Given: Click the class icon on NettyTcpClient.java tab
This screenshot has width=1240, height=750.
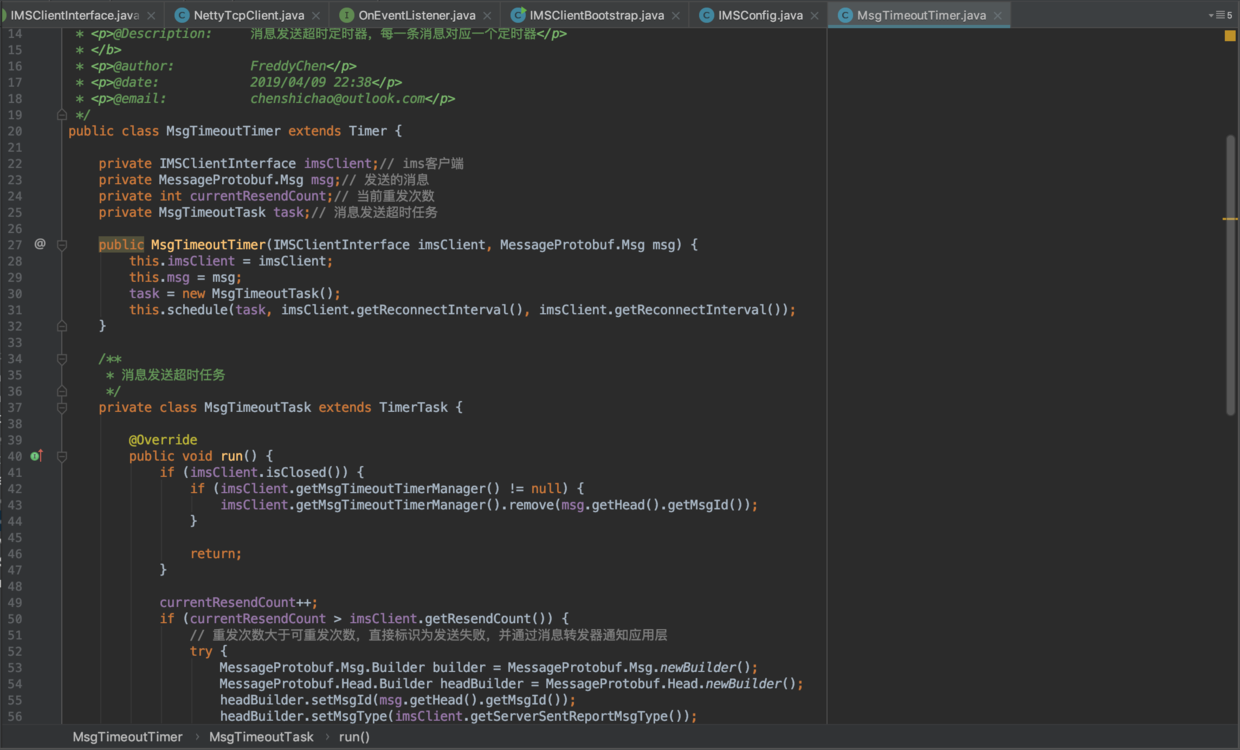Looking at the screenshot, I should point(181,15).
